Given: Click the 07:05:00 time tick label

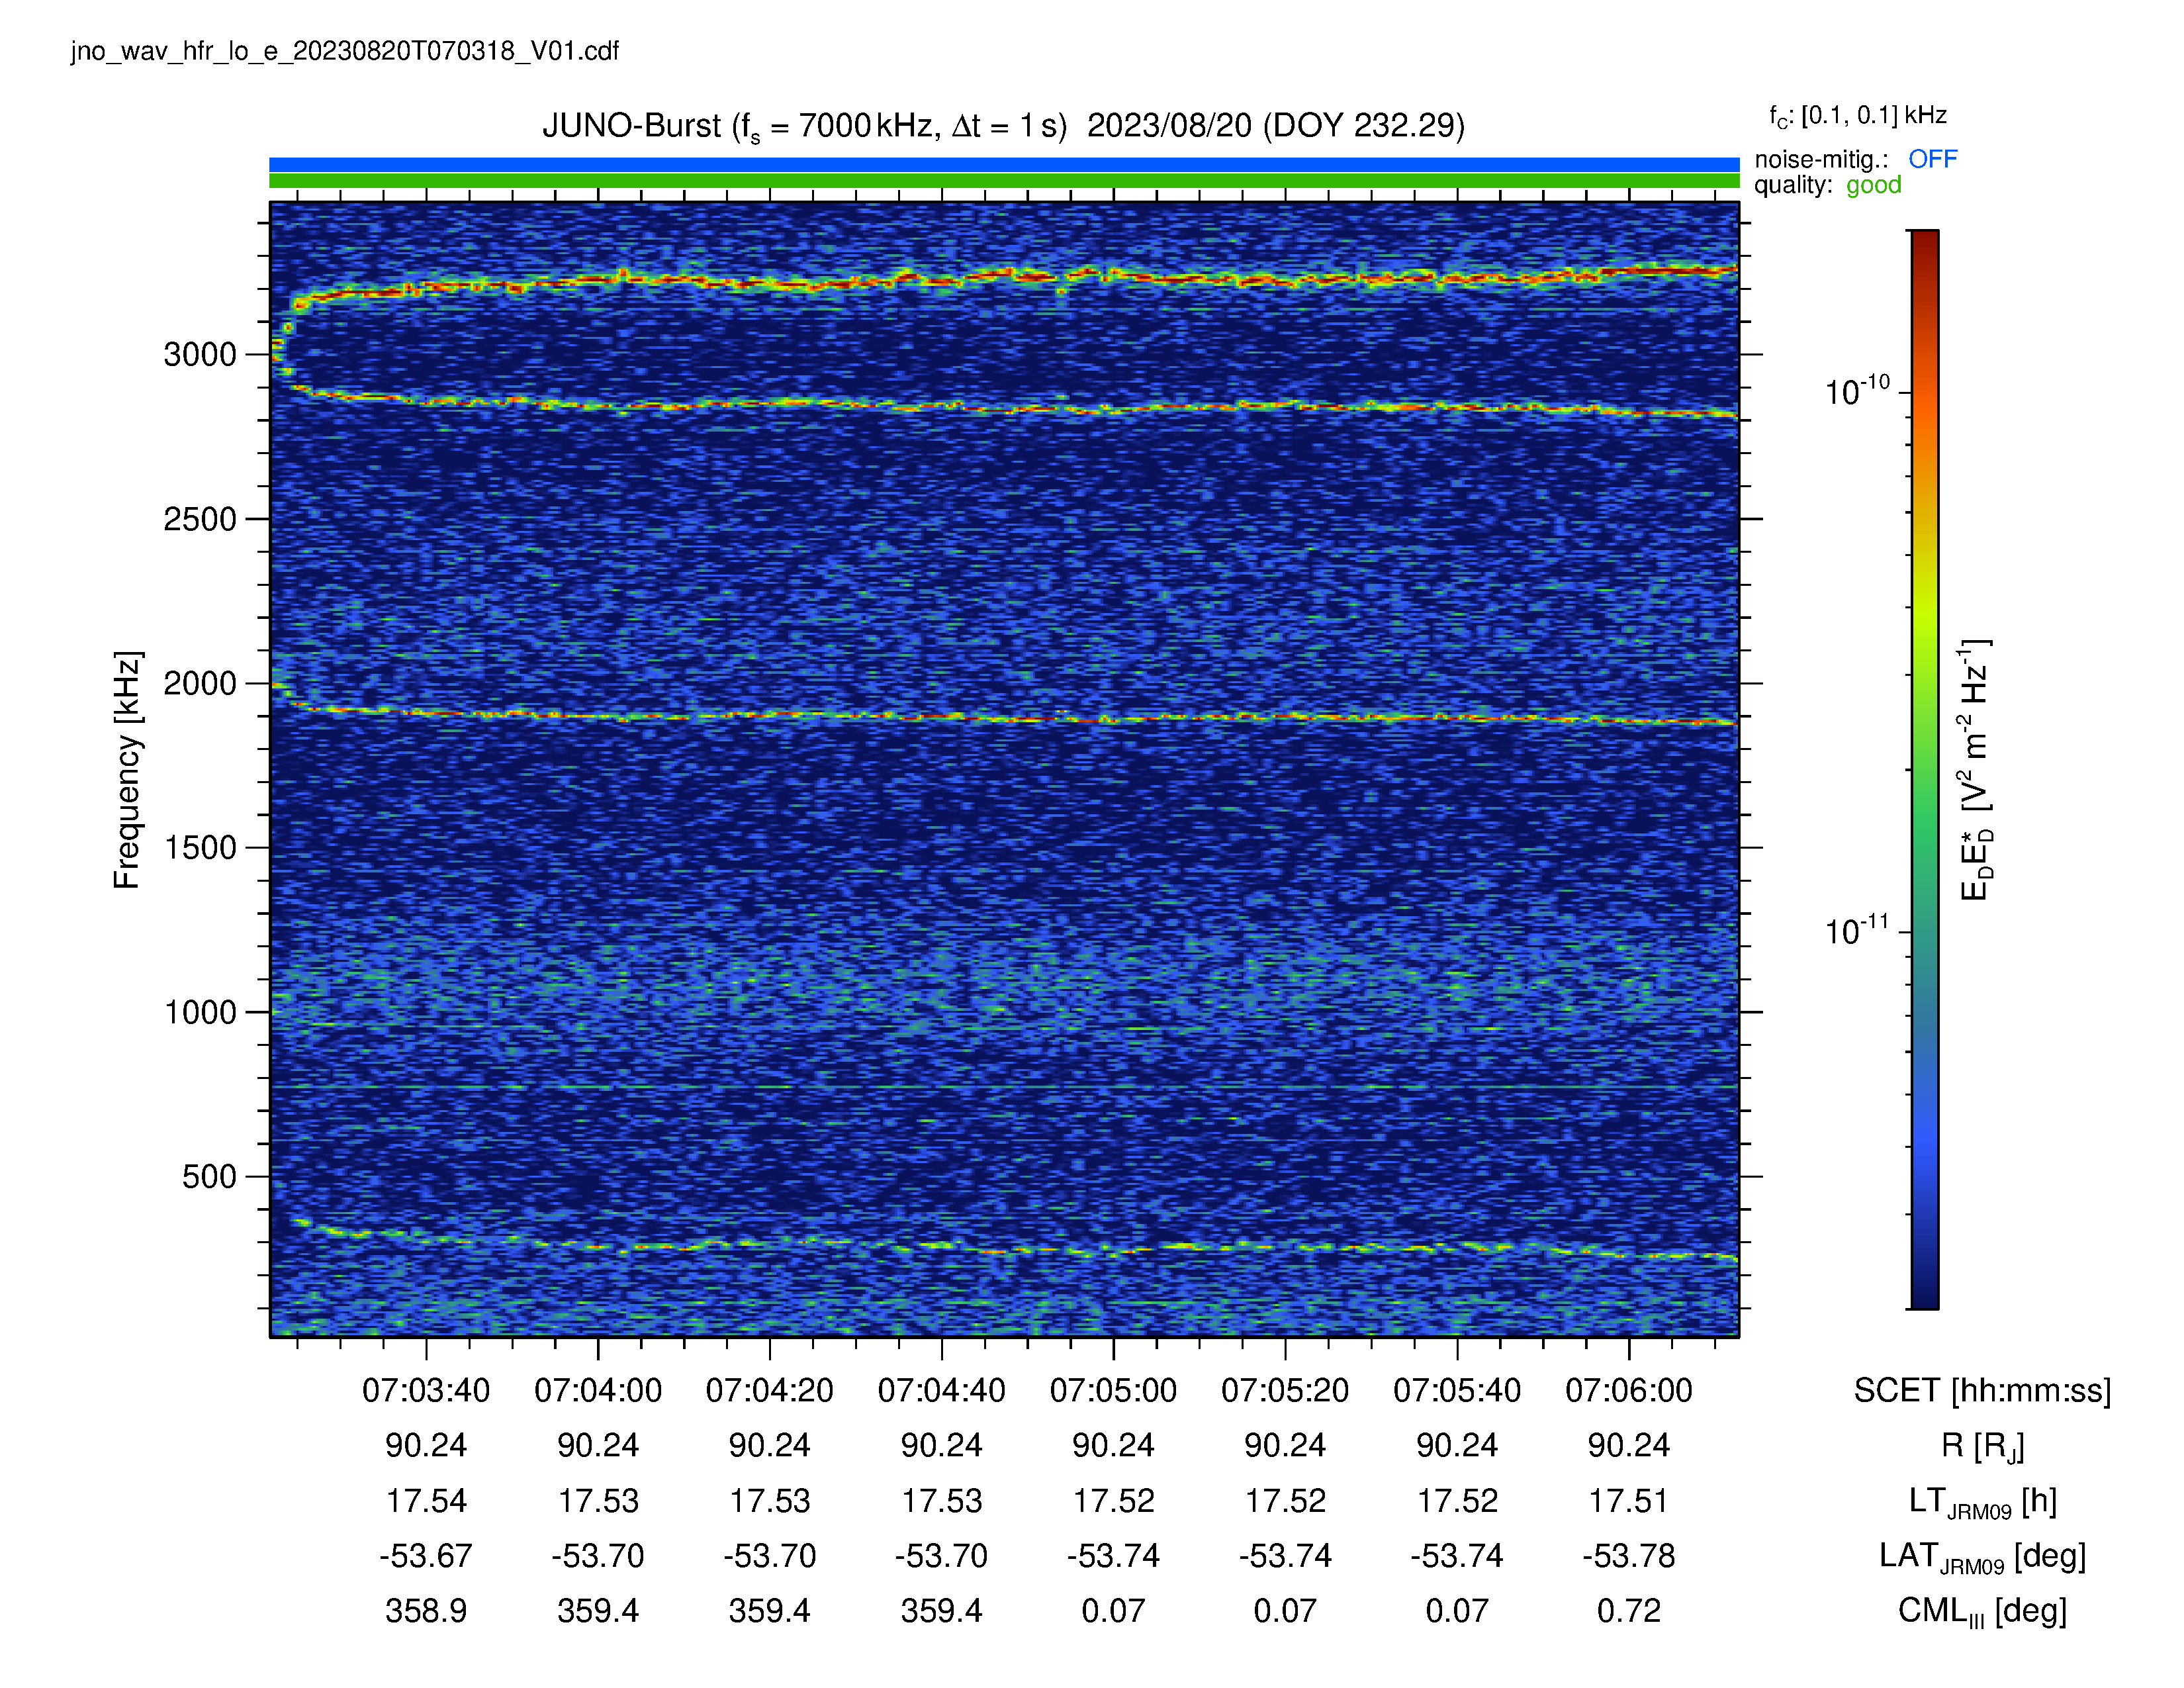Looking at the screenshot, I should pos(1113,1390).
